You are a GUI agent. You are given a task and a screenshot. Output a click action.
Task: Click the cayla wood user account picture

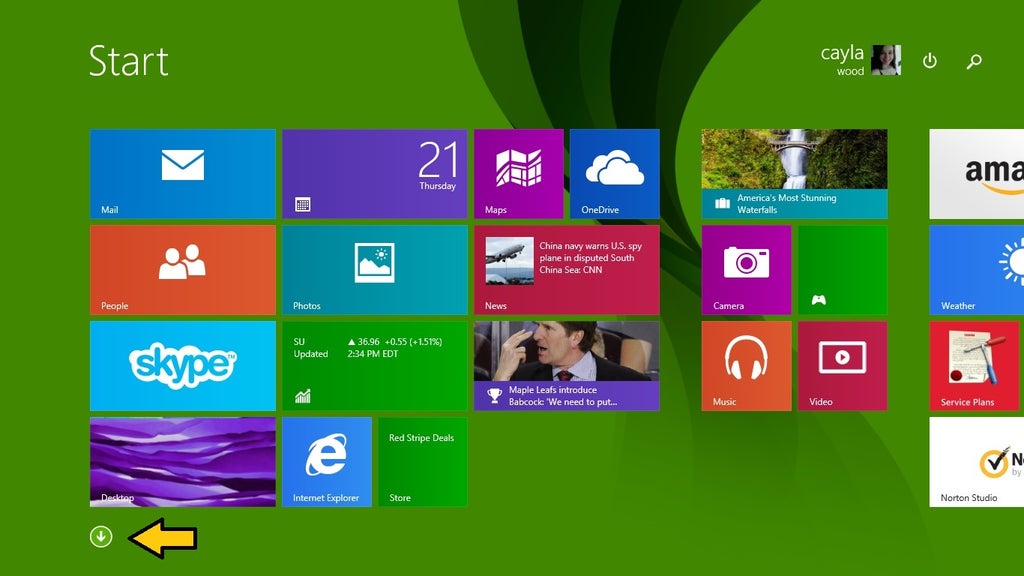(x=886, y=60)
